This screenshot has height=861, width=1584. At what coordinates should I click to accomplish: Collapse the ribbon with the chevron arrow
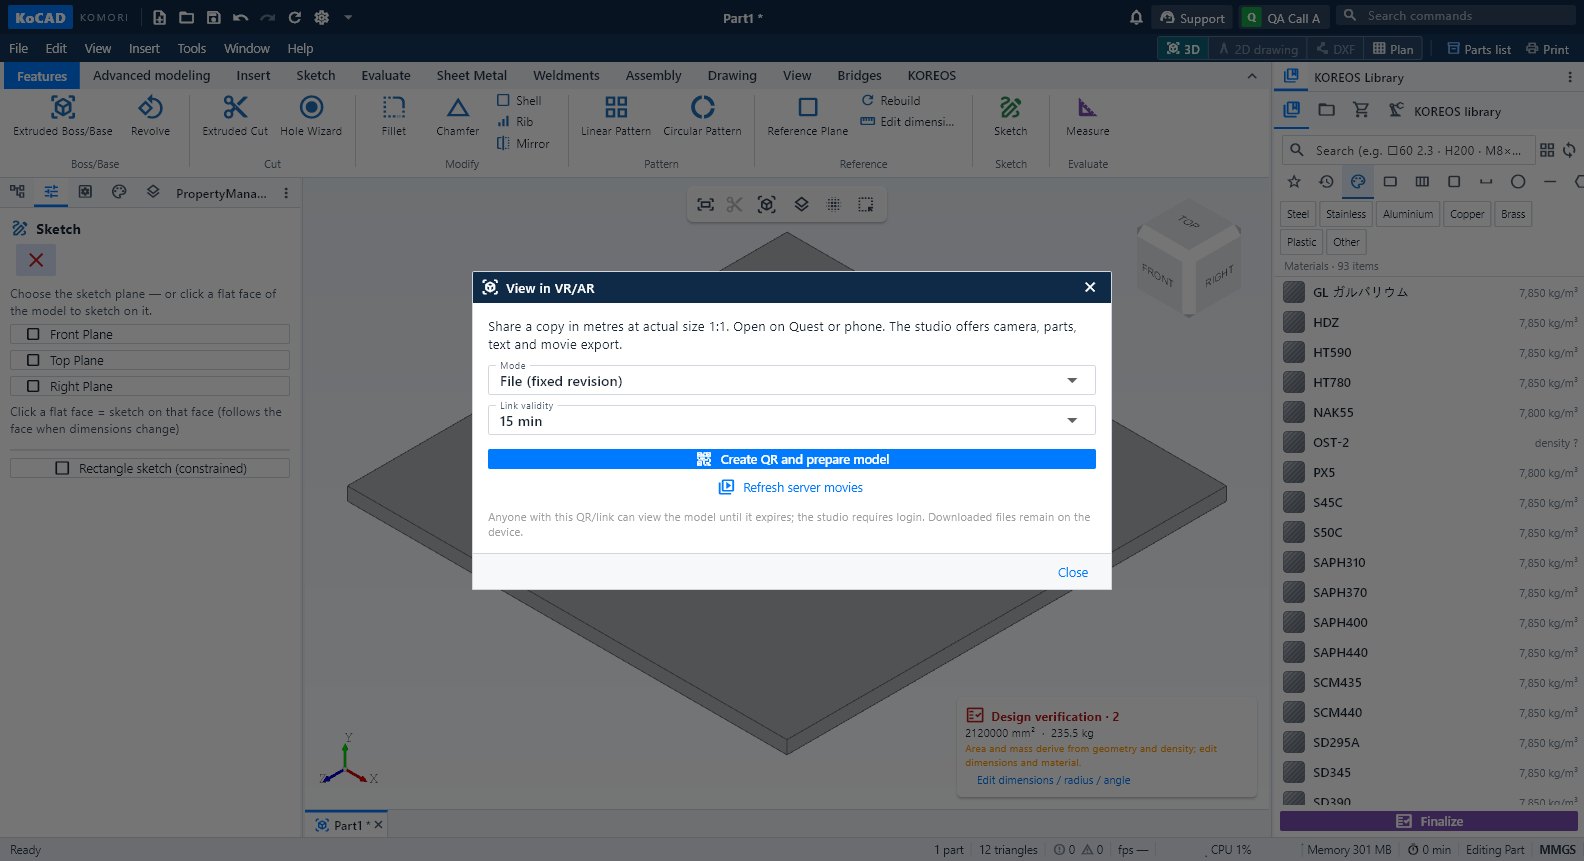click(x=1251, y=76)
